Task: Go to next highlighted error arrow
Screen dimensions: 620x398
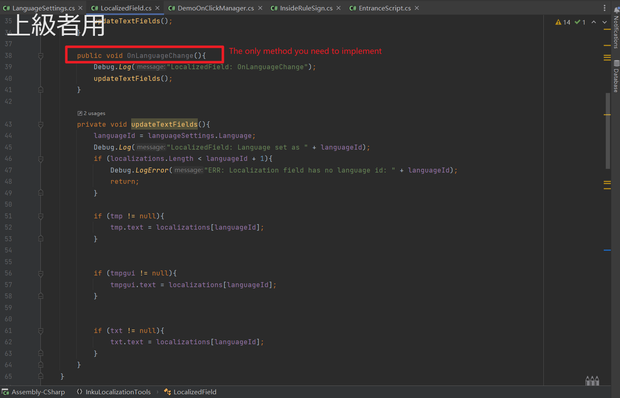Action: pos(605,22)
